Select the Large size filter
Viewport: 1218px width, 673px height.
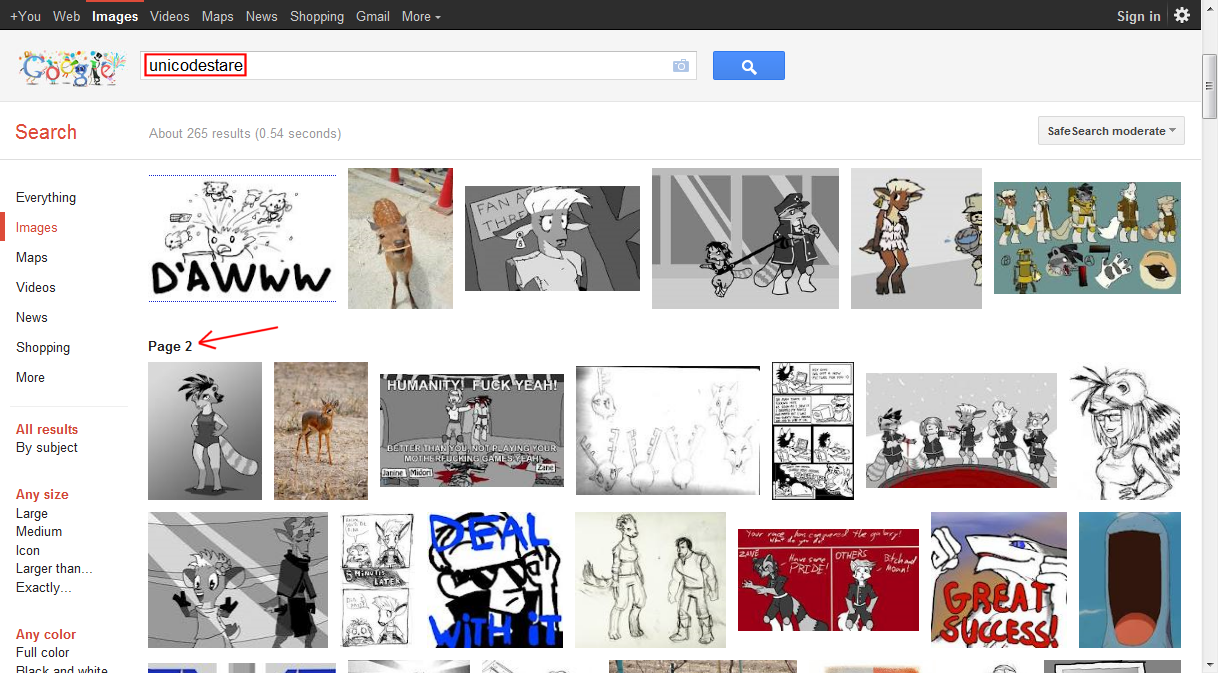[32, 513]
